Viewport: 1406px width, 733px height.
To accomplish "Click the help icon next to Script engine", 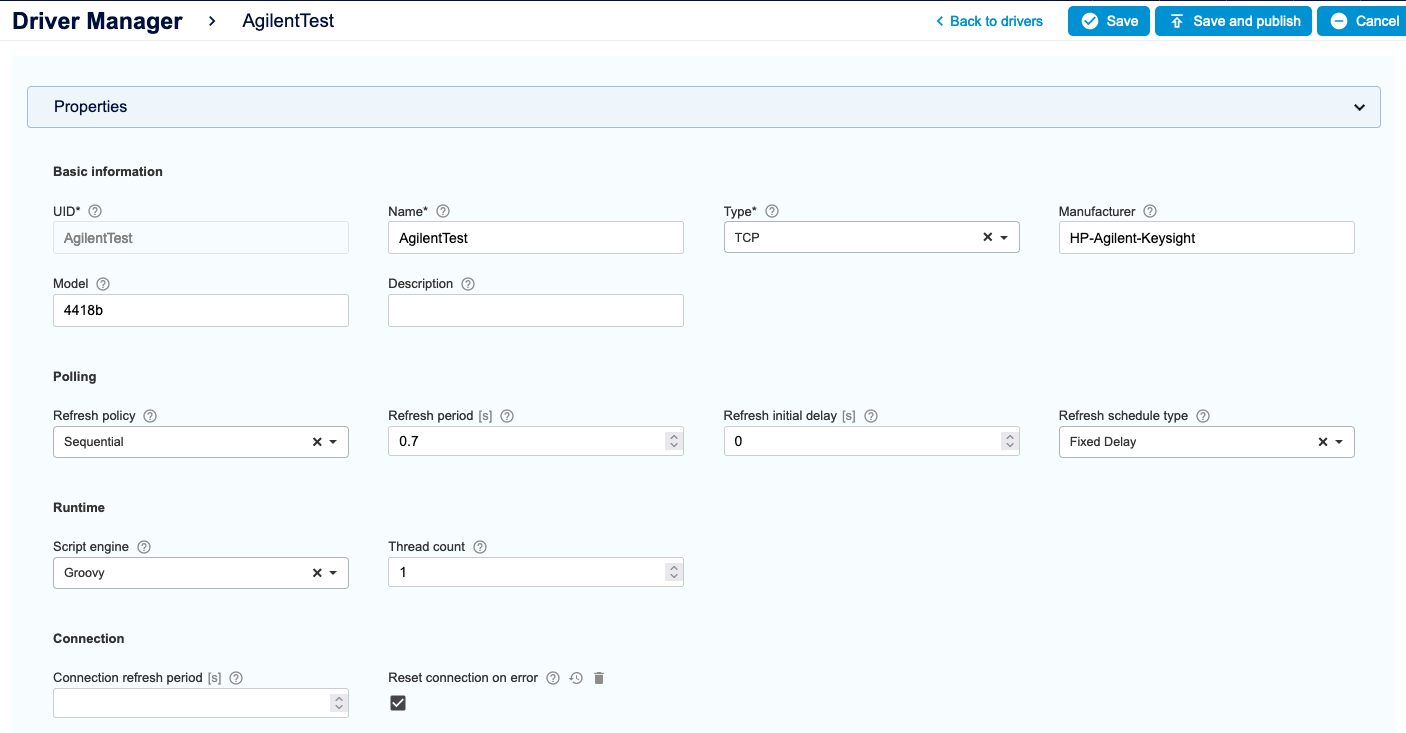I will point(144,547).
